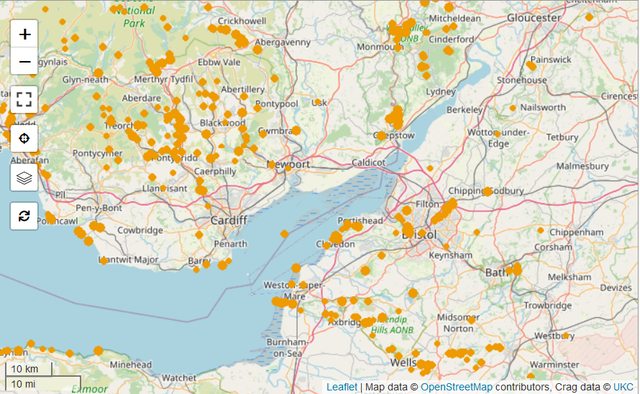The image size is (640, 394).
Task: Click the Watchet town label
Action: [x=179, y=378]
